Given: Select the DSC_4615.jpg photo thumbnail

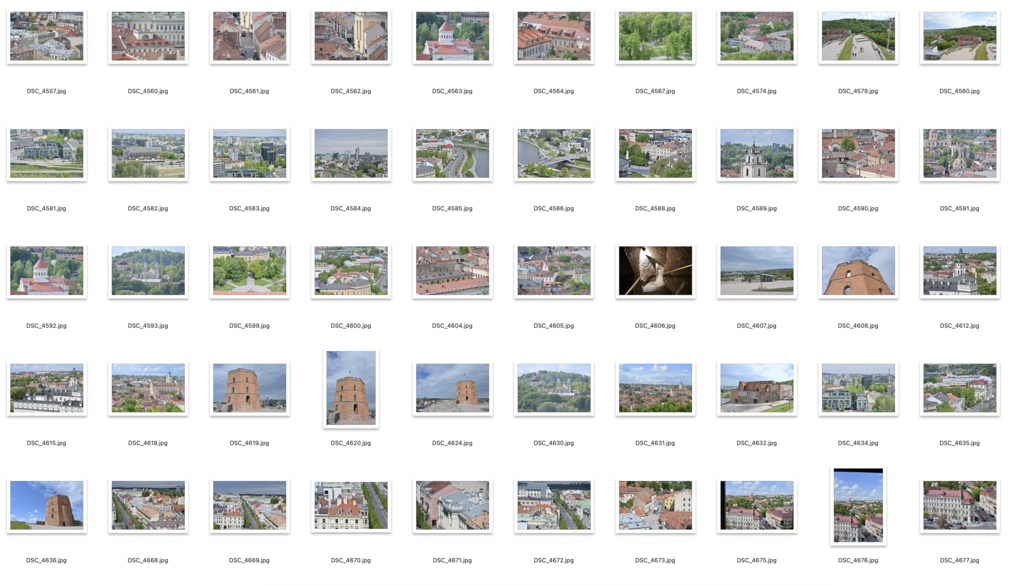Looking at the screenshot, I should pyautogui.click(x=46, y=388).
